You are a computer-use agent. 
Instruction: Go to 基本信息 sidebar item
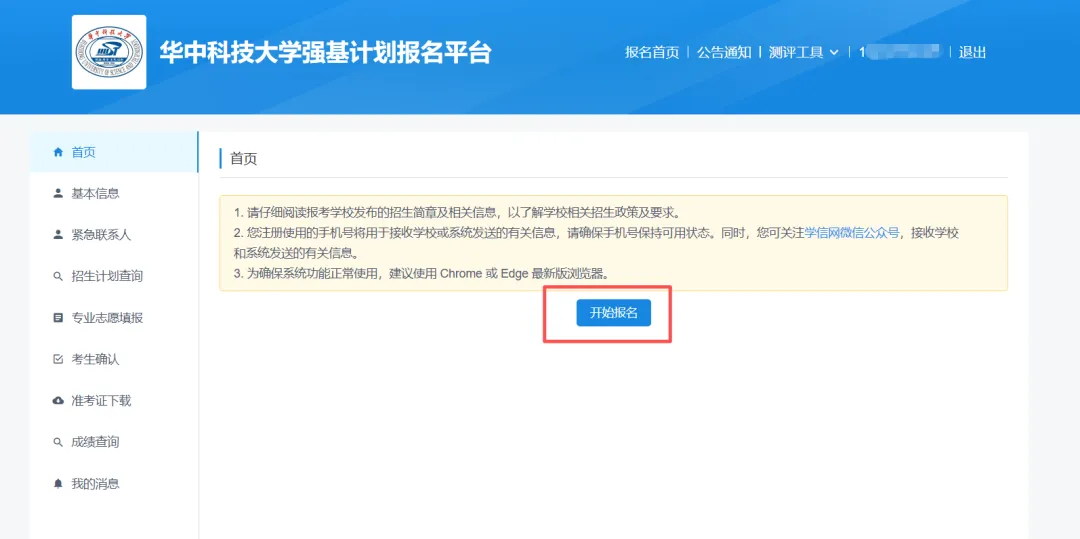tap(114, 193)
